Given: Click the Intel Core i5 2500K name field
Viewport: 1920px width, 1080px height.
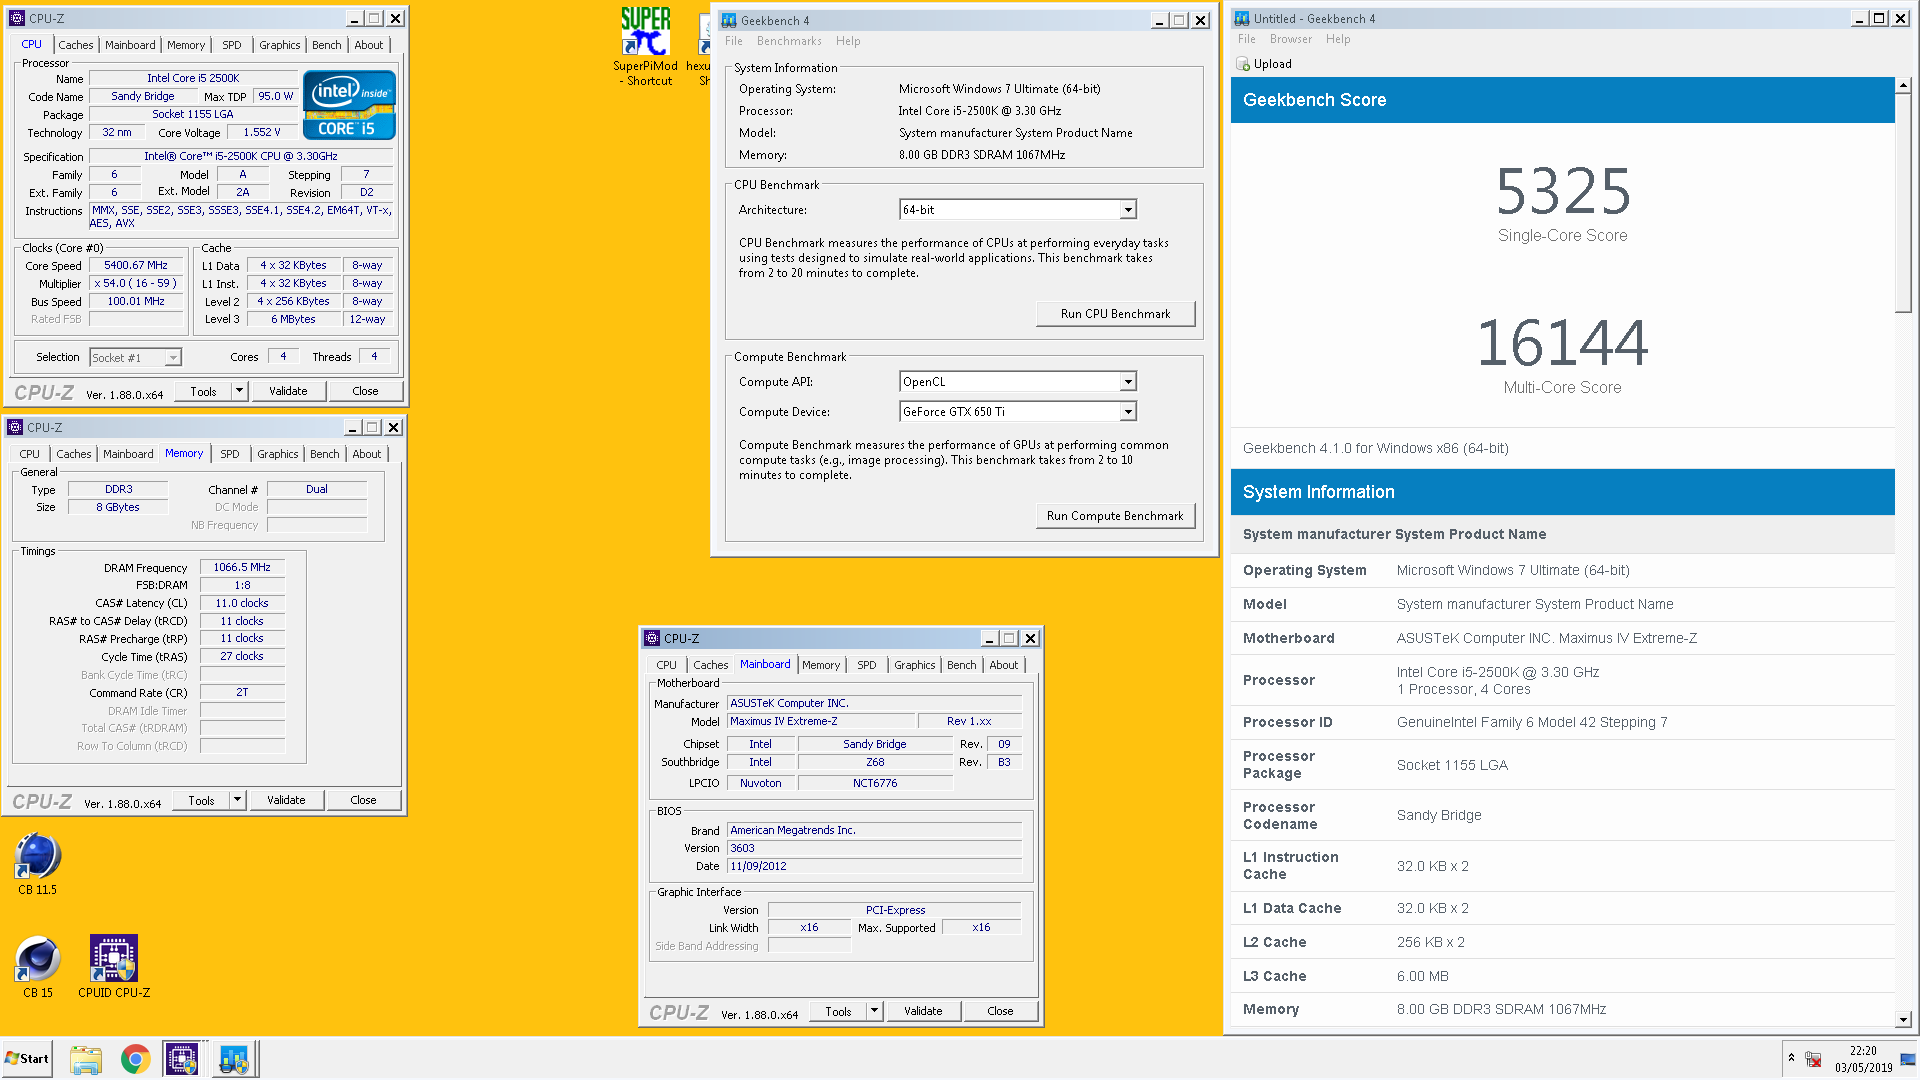Looking at the screenshot, I should [193, 79].
